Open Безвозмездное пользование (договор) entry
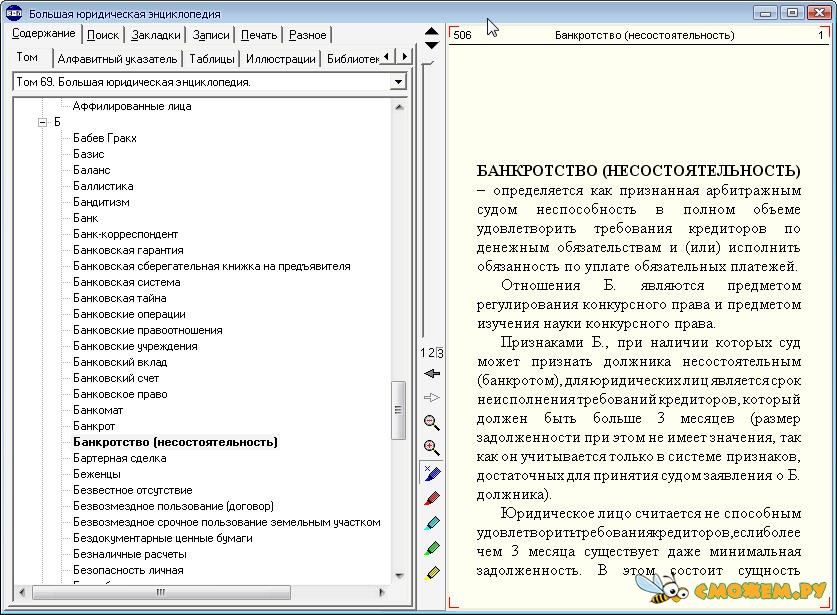The height and width of the screenshot is (615, 837). [173, 507]
